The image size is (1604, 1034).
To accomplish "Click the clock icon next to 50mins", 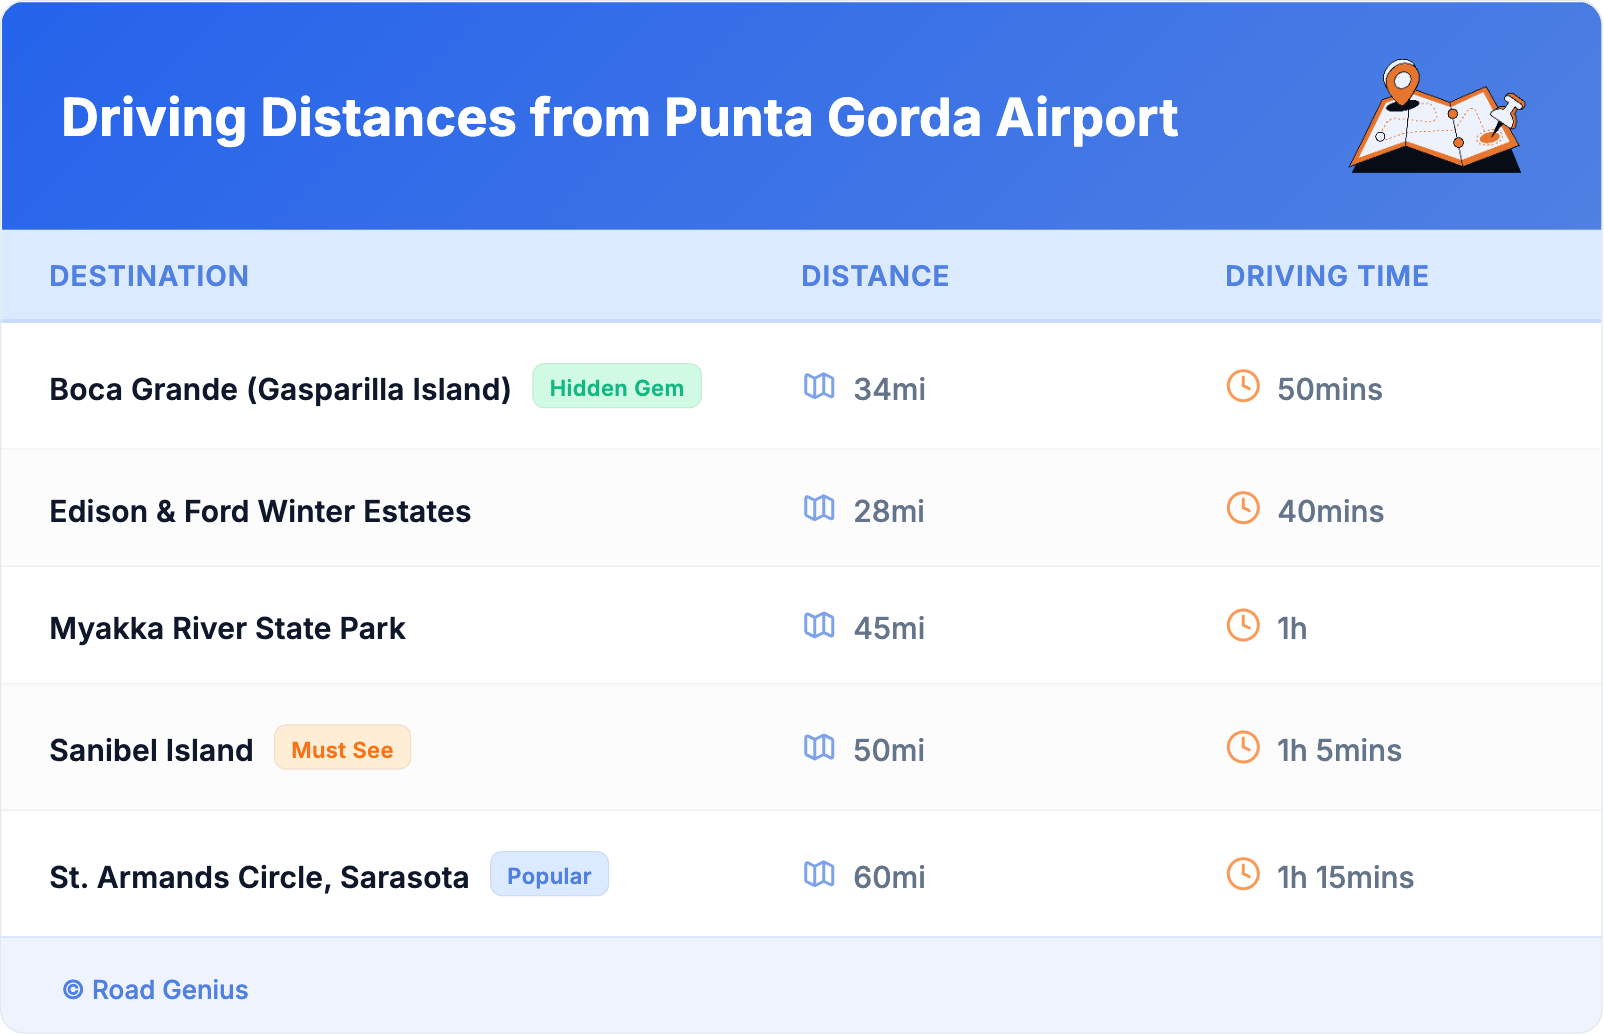I will 1242,389.
